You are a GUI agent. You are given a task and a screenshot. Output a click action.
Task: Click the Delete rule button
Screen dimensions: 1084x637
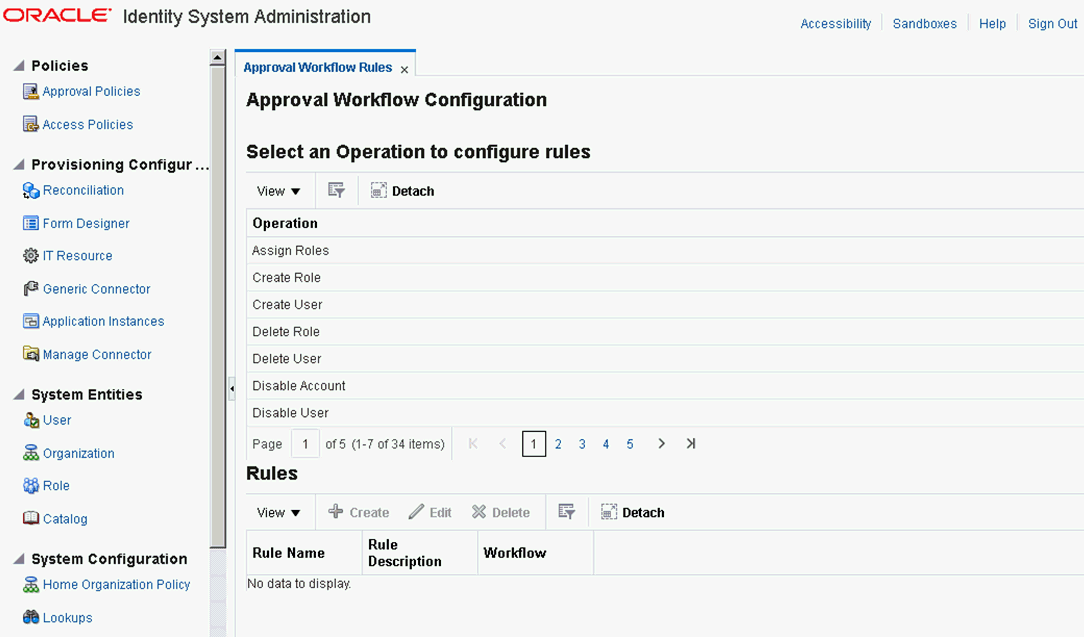pyautogui.click(x=501, y=513)
